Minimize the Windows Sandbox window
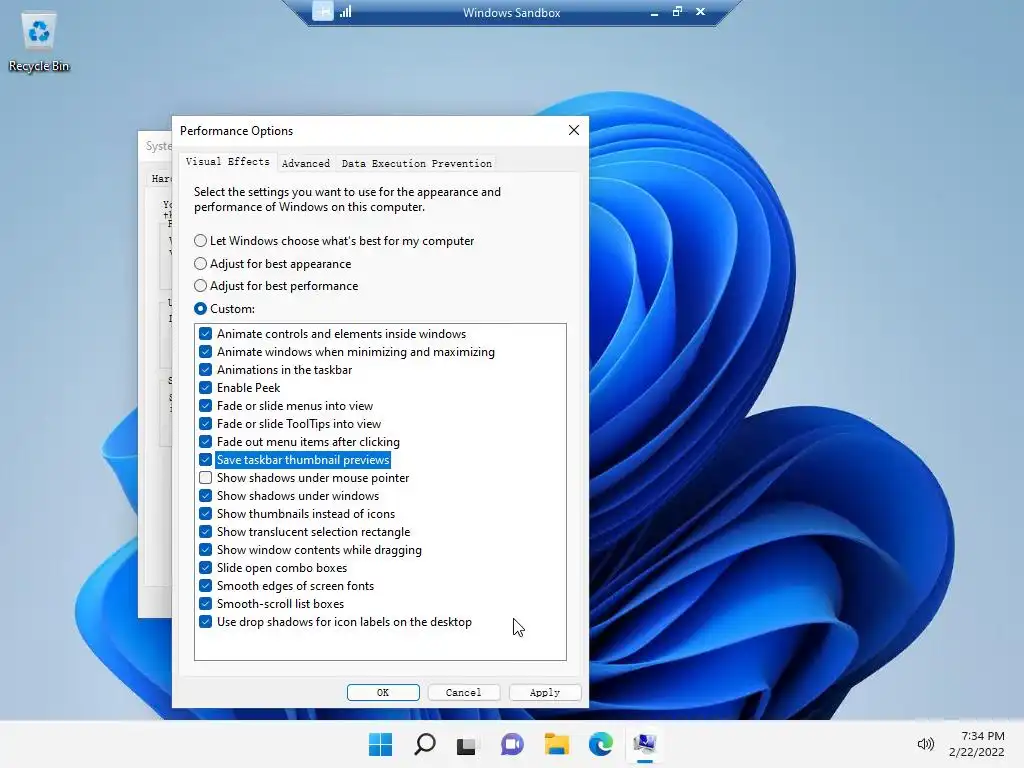 [x=654, y=12]
